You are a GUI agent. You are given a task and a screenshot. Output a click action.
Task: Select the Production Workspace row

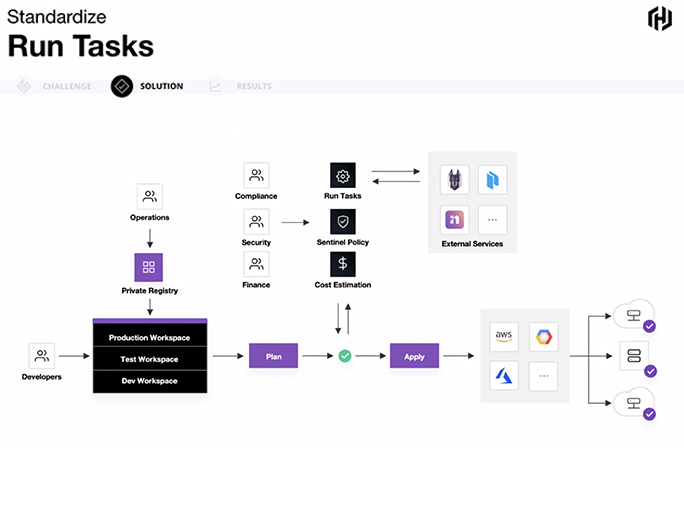point(150,337)
